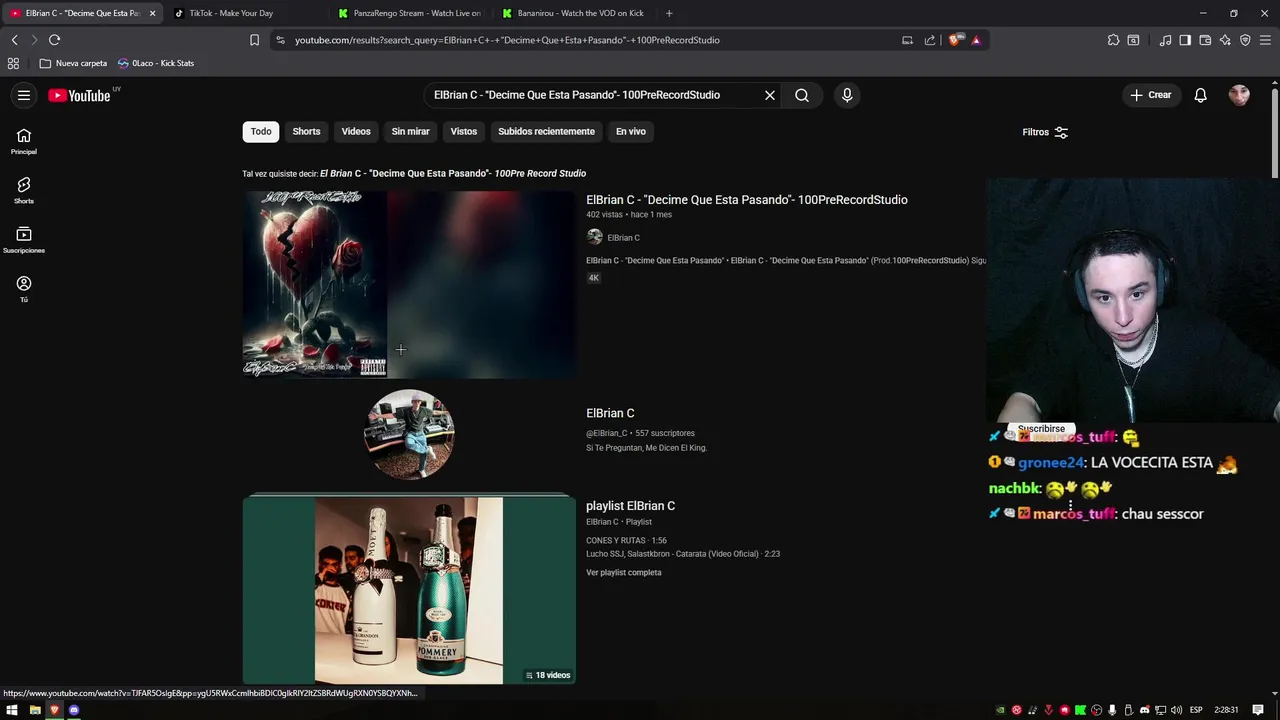Go back with the browser back arrow
Screen dimensions: 1280x720
pos(14,40)
